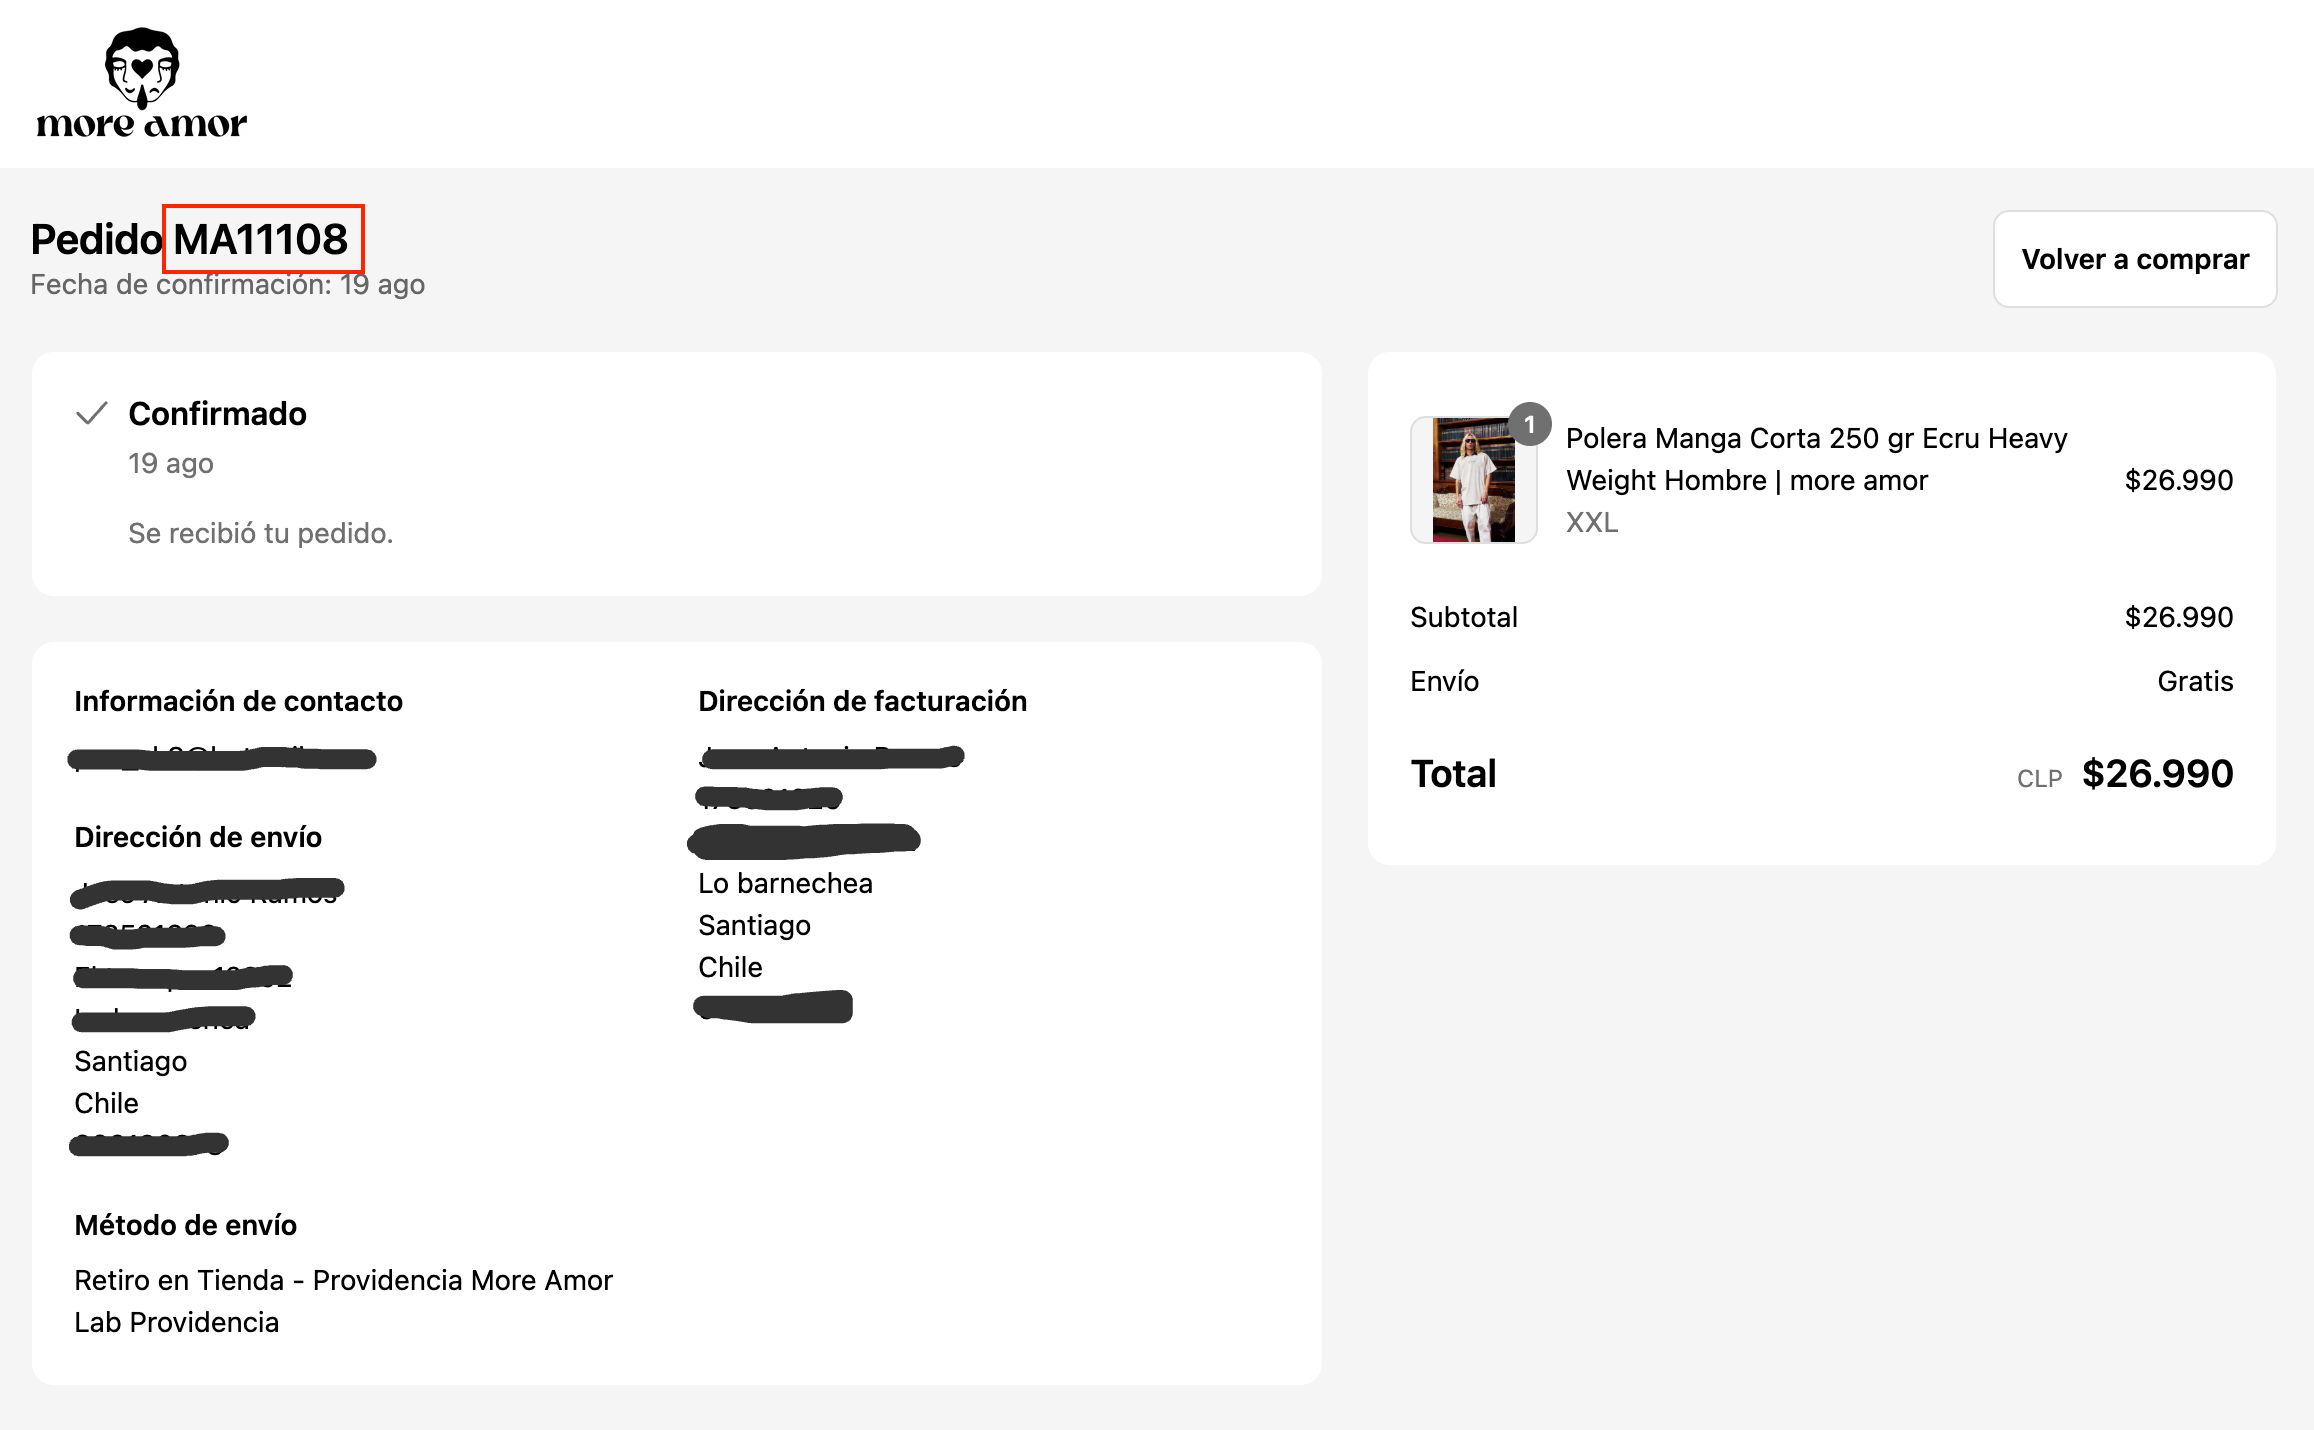This screenshot has width=2314, height=1430.
Task: Click the Información de contacto heading
Action: pos(238,701)
